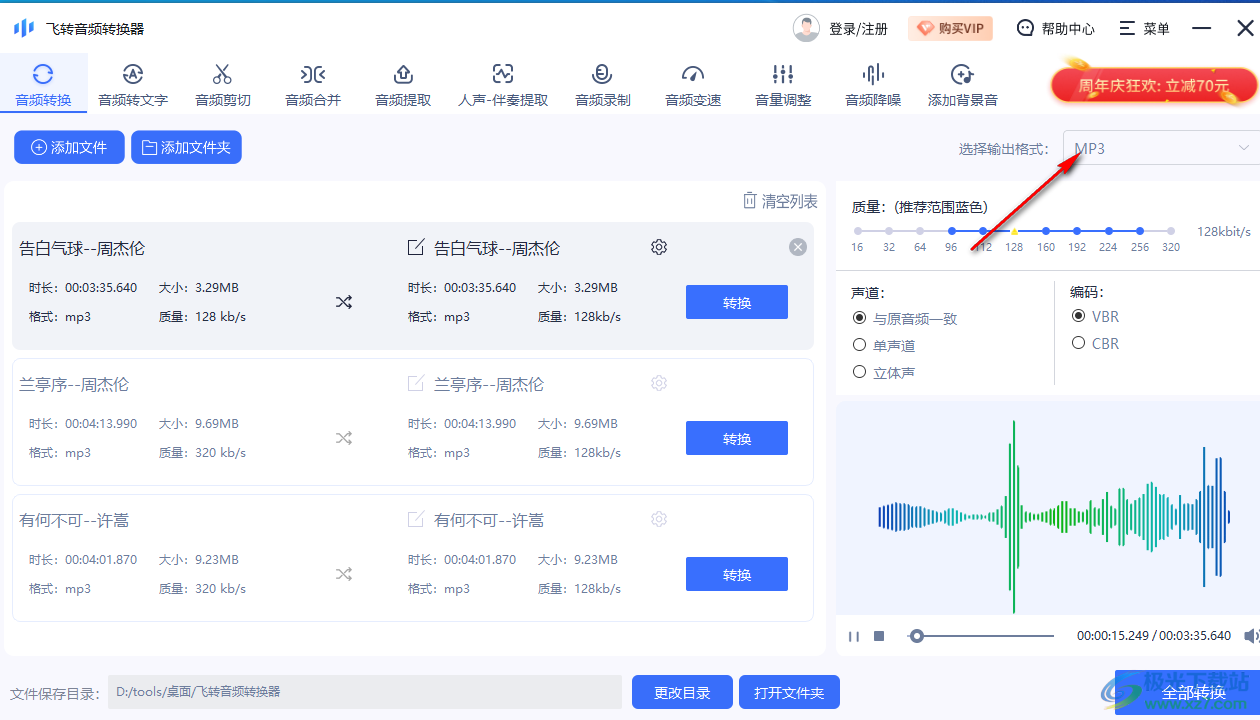
Task: Open the 音频剪切 (audio cut) tool
Action: click(222, 83)
